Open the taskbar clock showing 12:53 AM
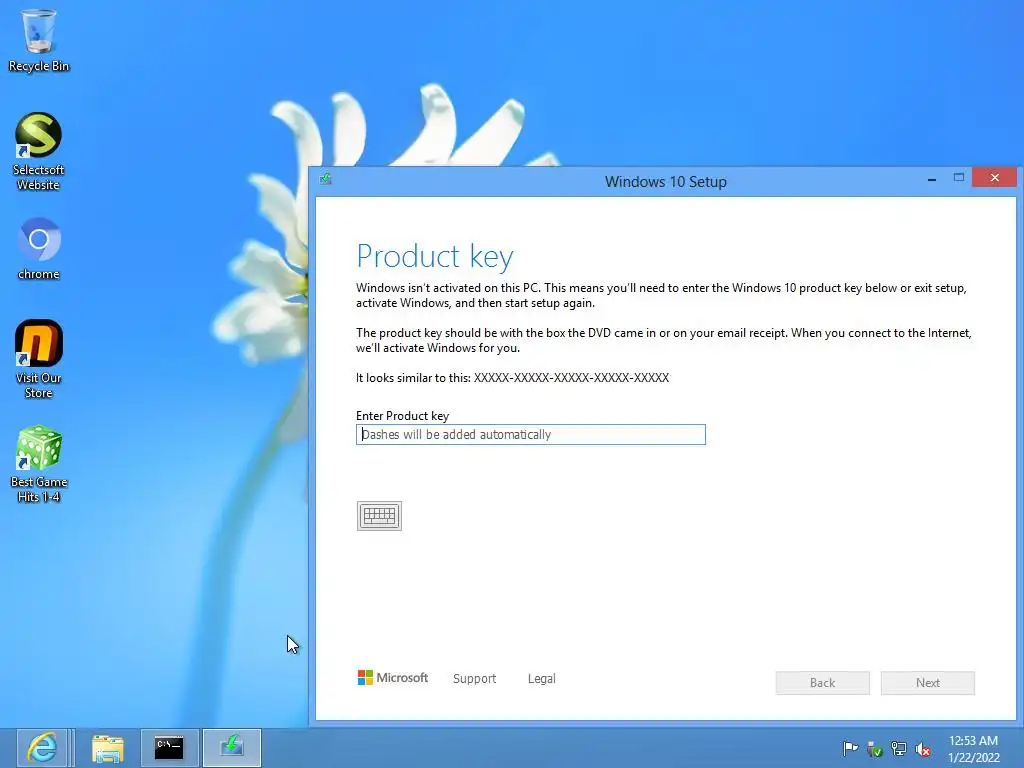Image resolution: width=1024 pixels, height=768 pixels. tap(973, 749)
